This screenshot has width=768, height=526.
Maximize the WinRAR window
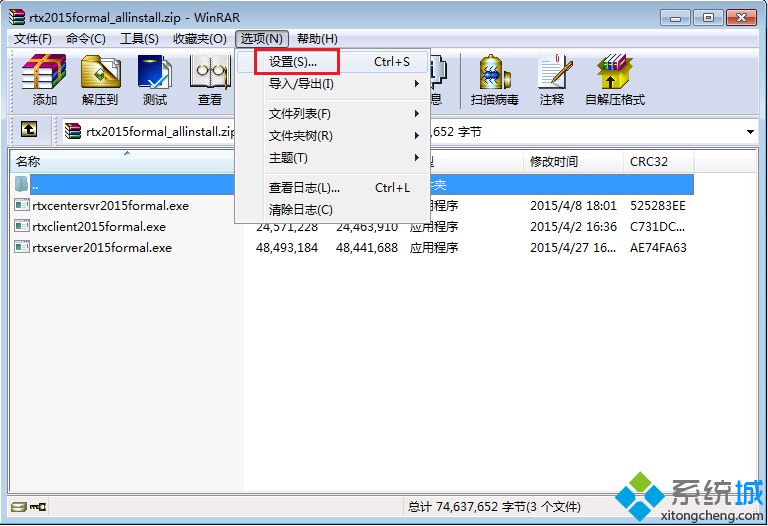(x=708, y=18)
